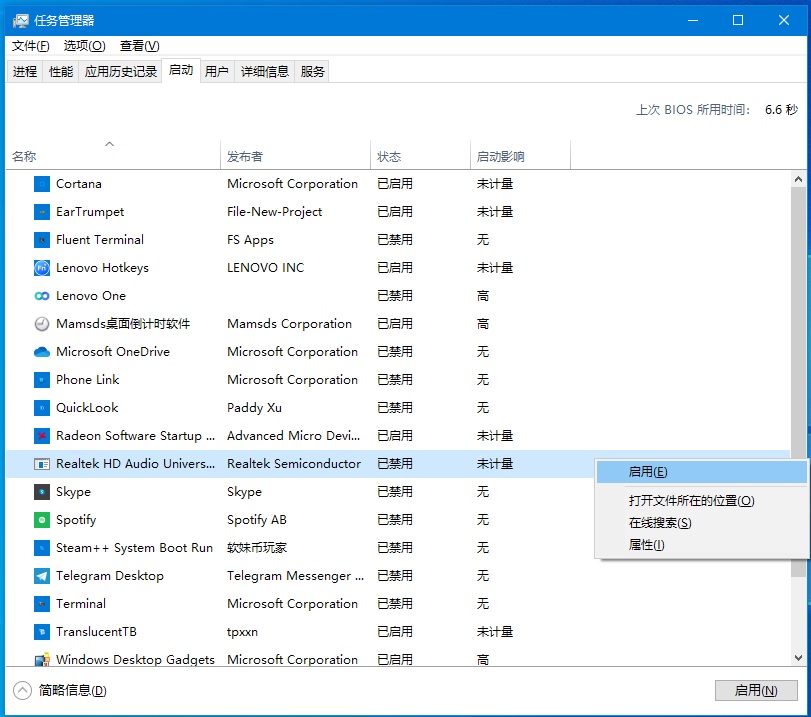Click the 启用(N) button
The width and height of the screenshot is (811, 717).
pyautogui.click(x=756, y=691)
